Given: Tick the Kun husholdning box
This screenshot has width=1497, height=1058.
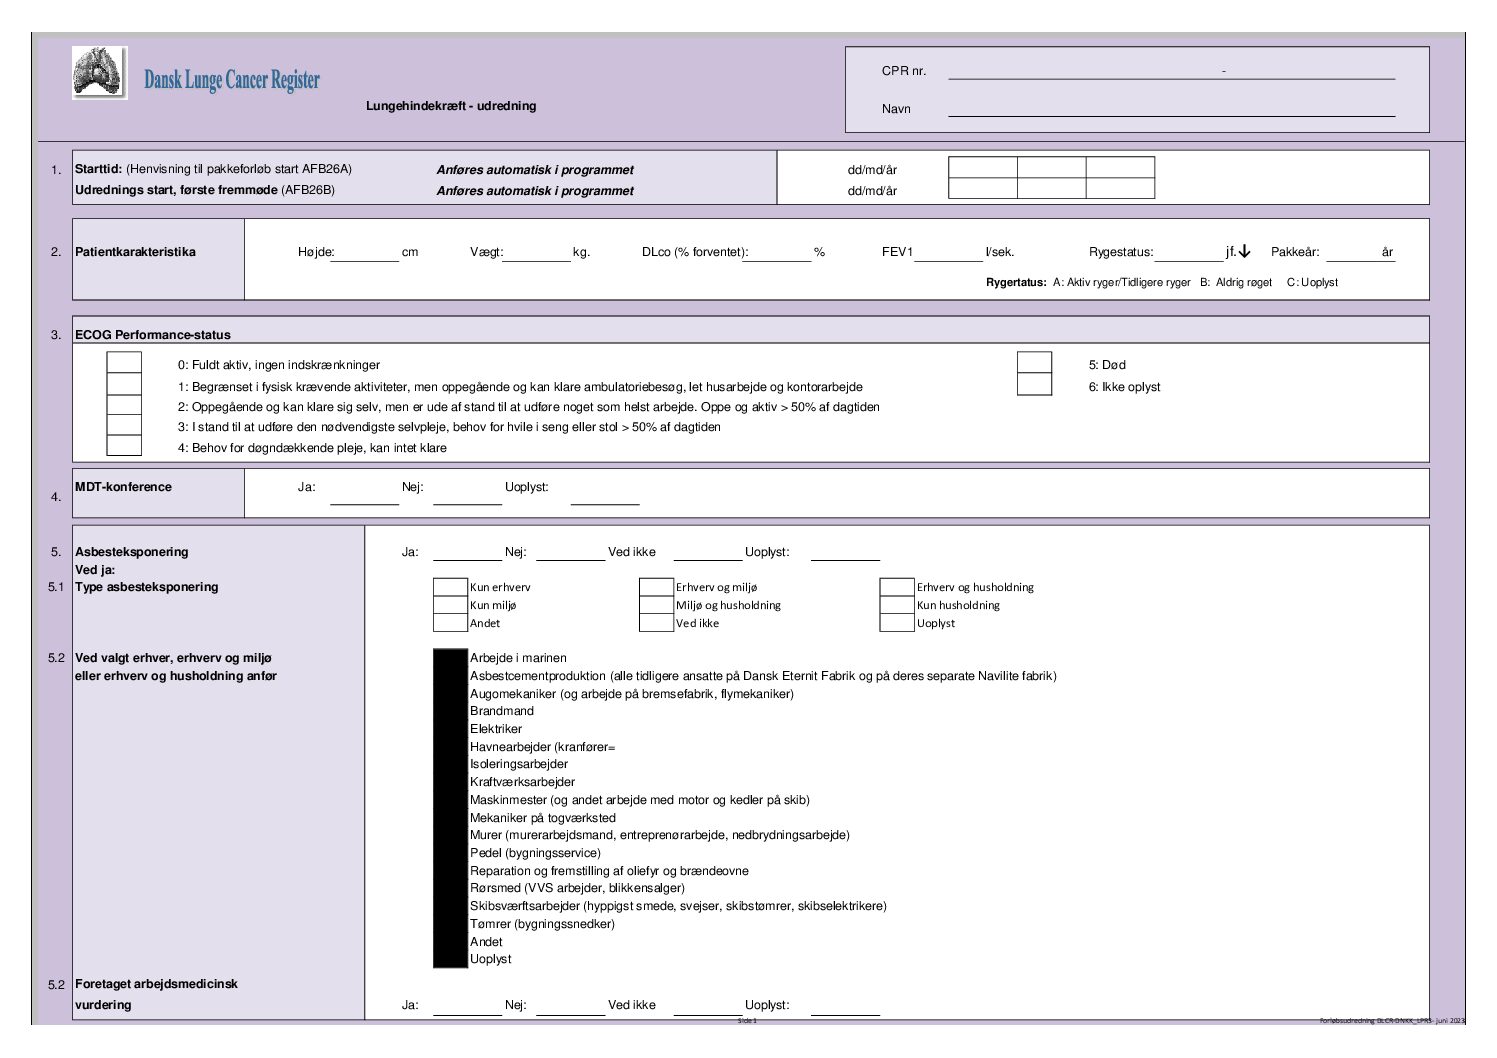Looking at the screenshot, I should click(x=897, y=605).
